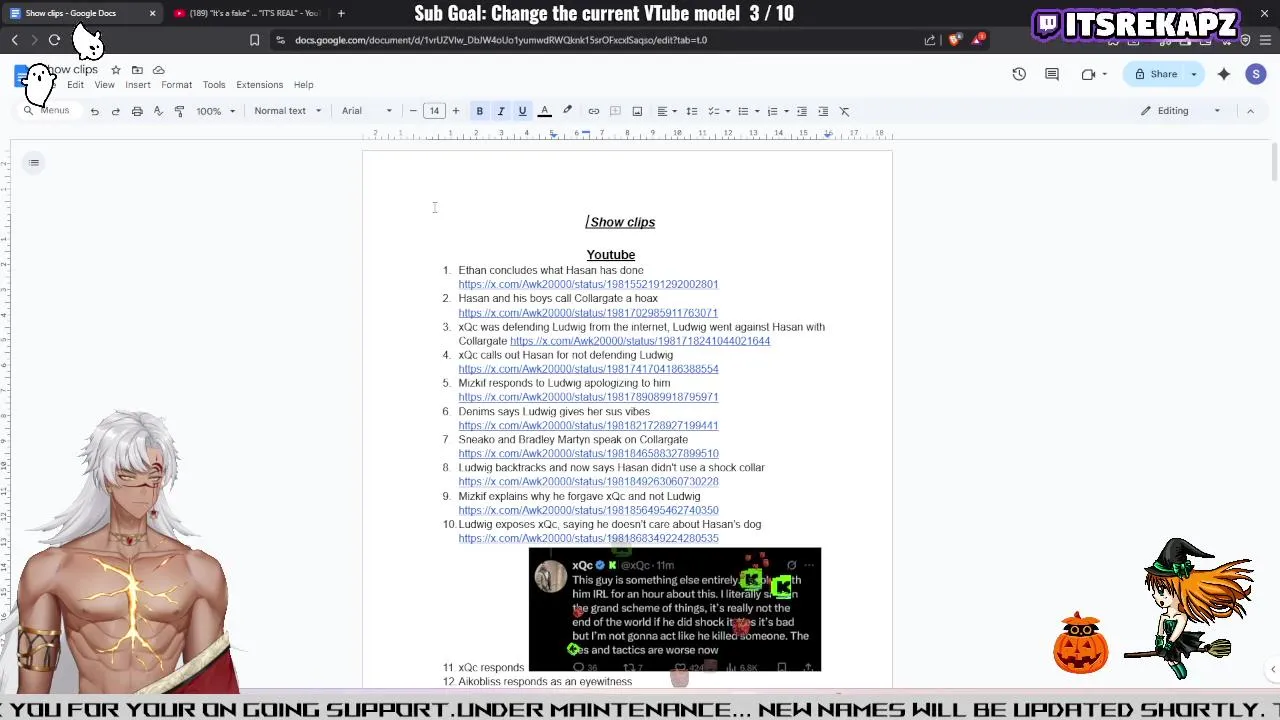
Task: Reload the page in browser
Action: coord(54,40)
